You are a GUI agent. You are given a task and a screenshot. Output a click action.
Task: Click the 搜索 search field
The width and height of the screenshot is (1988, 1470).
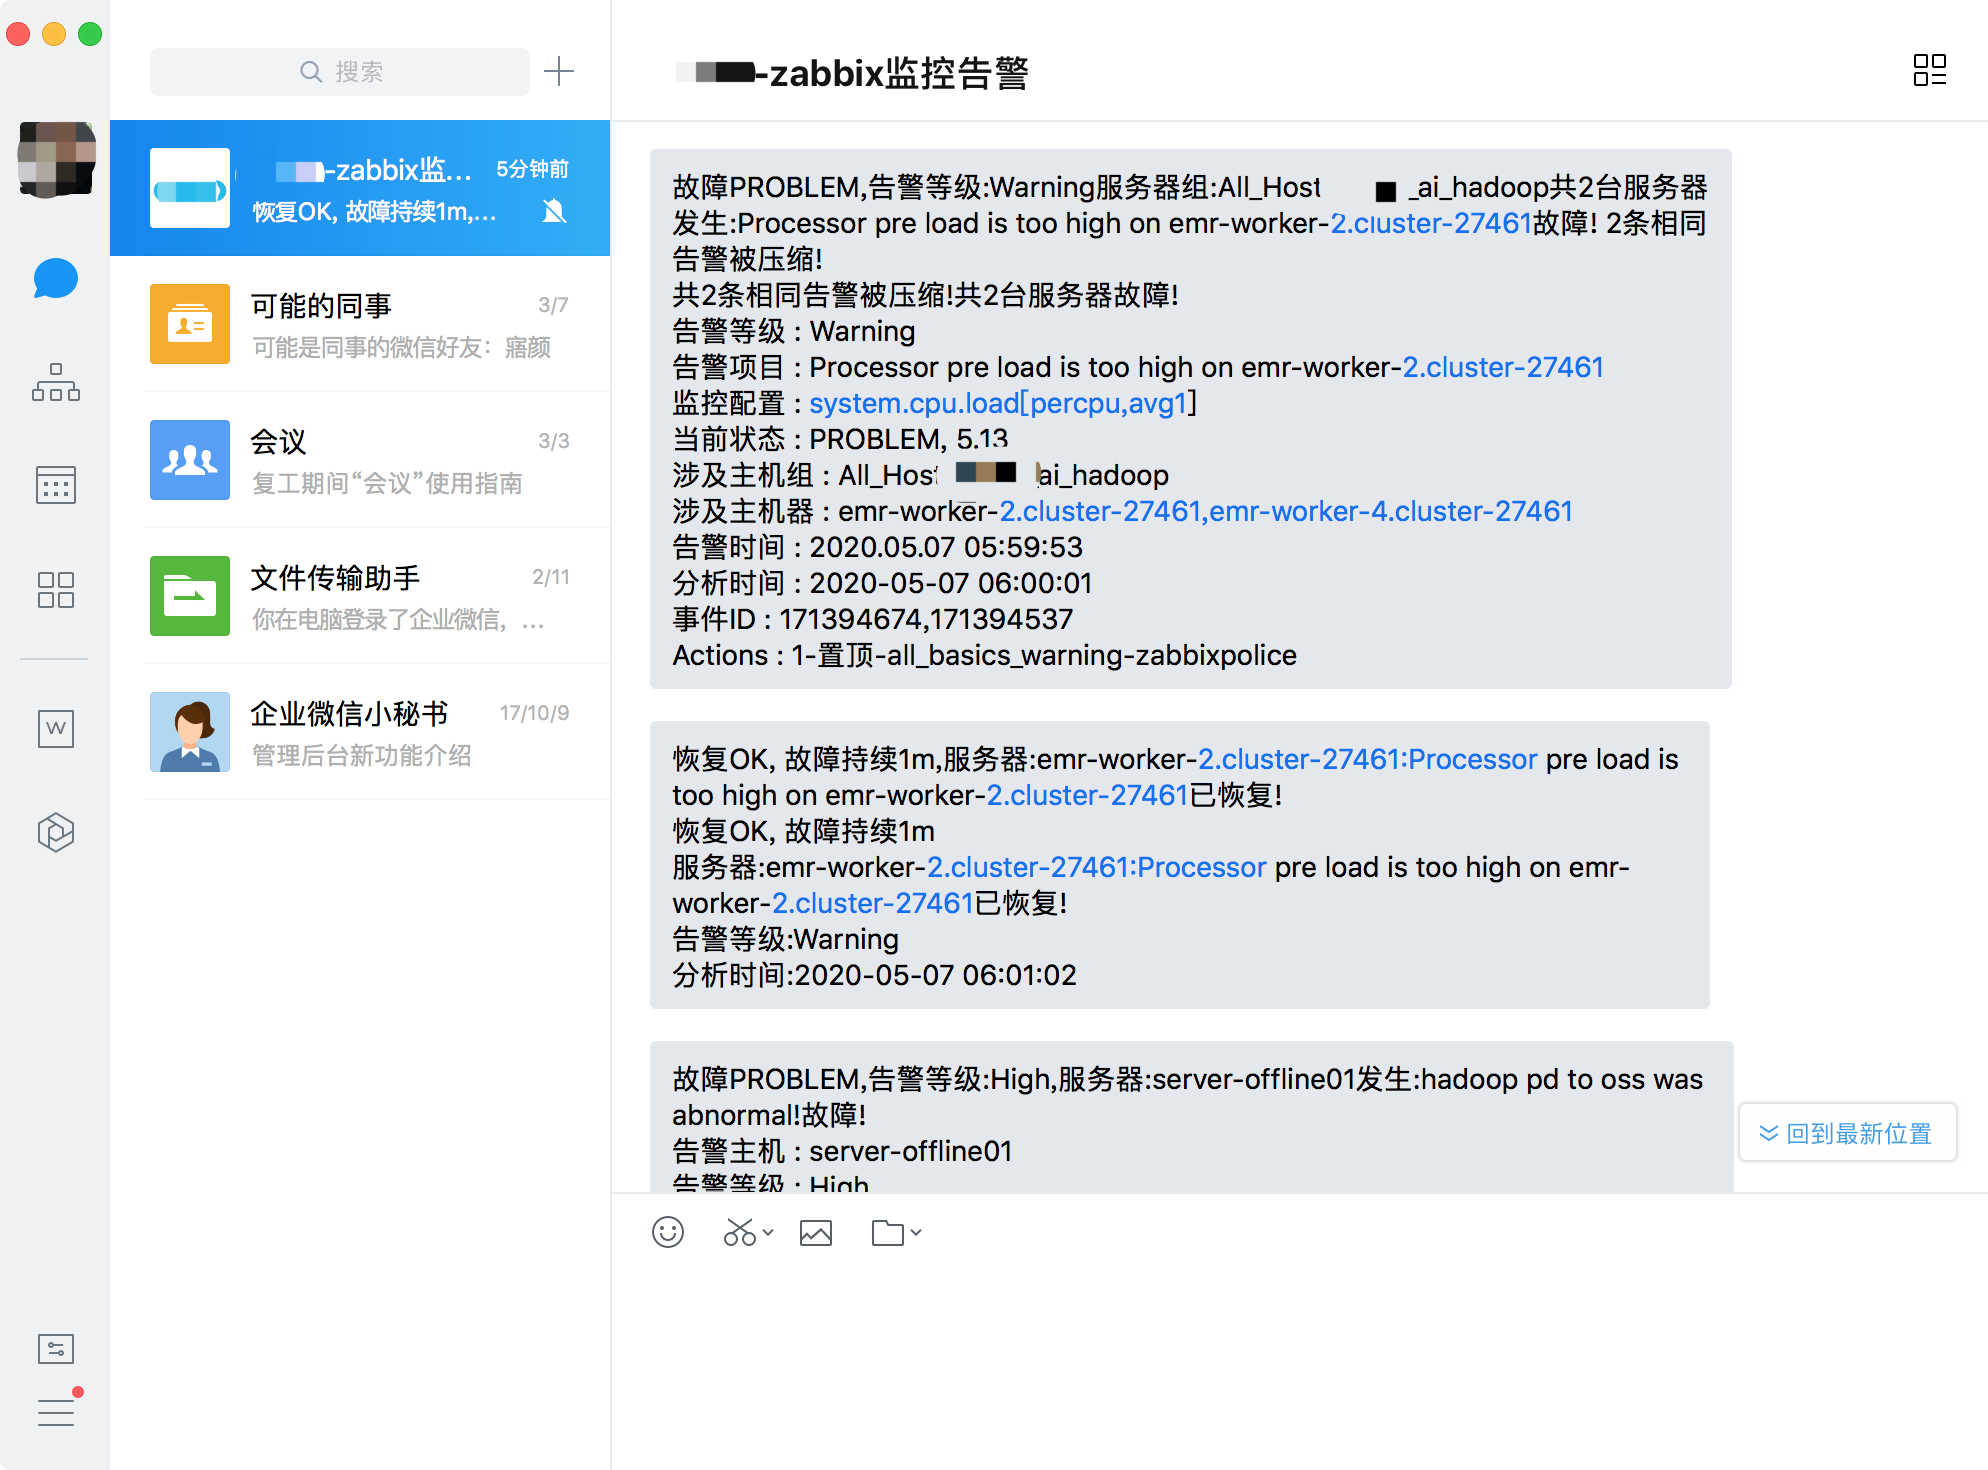pos(340,72)
